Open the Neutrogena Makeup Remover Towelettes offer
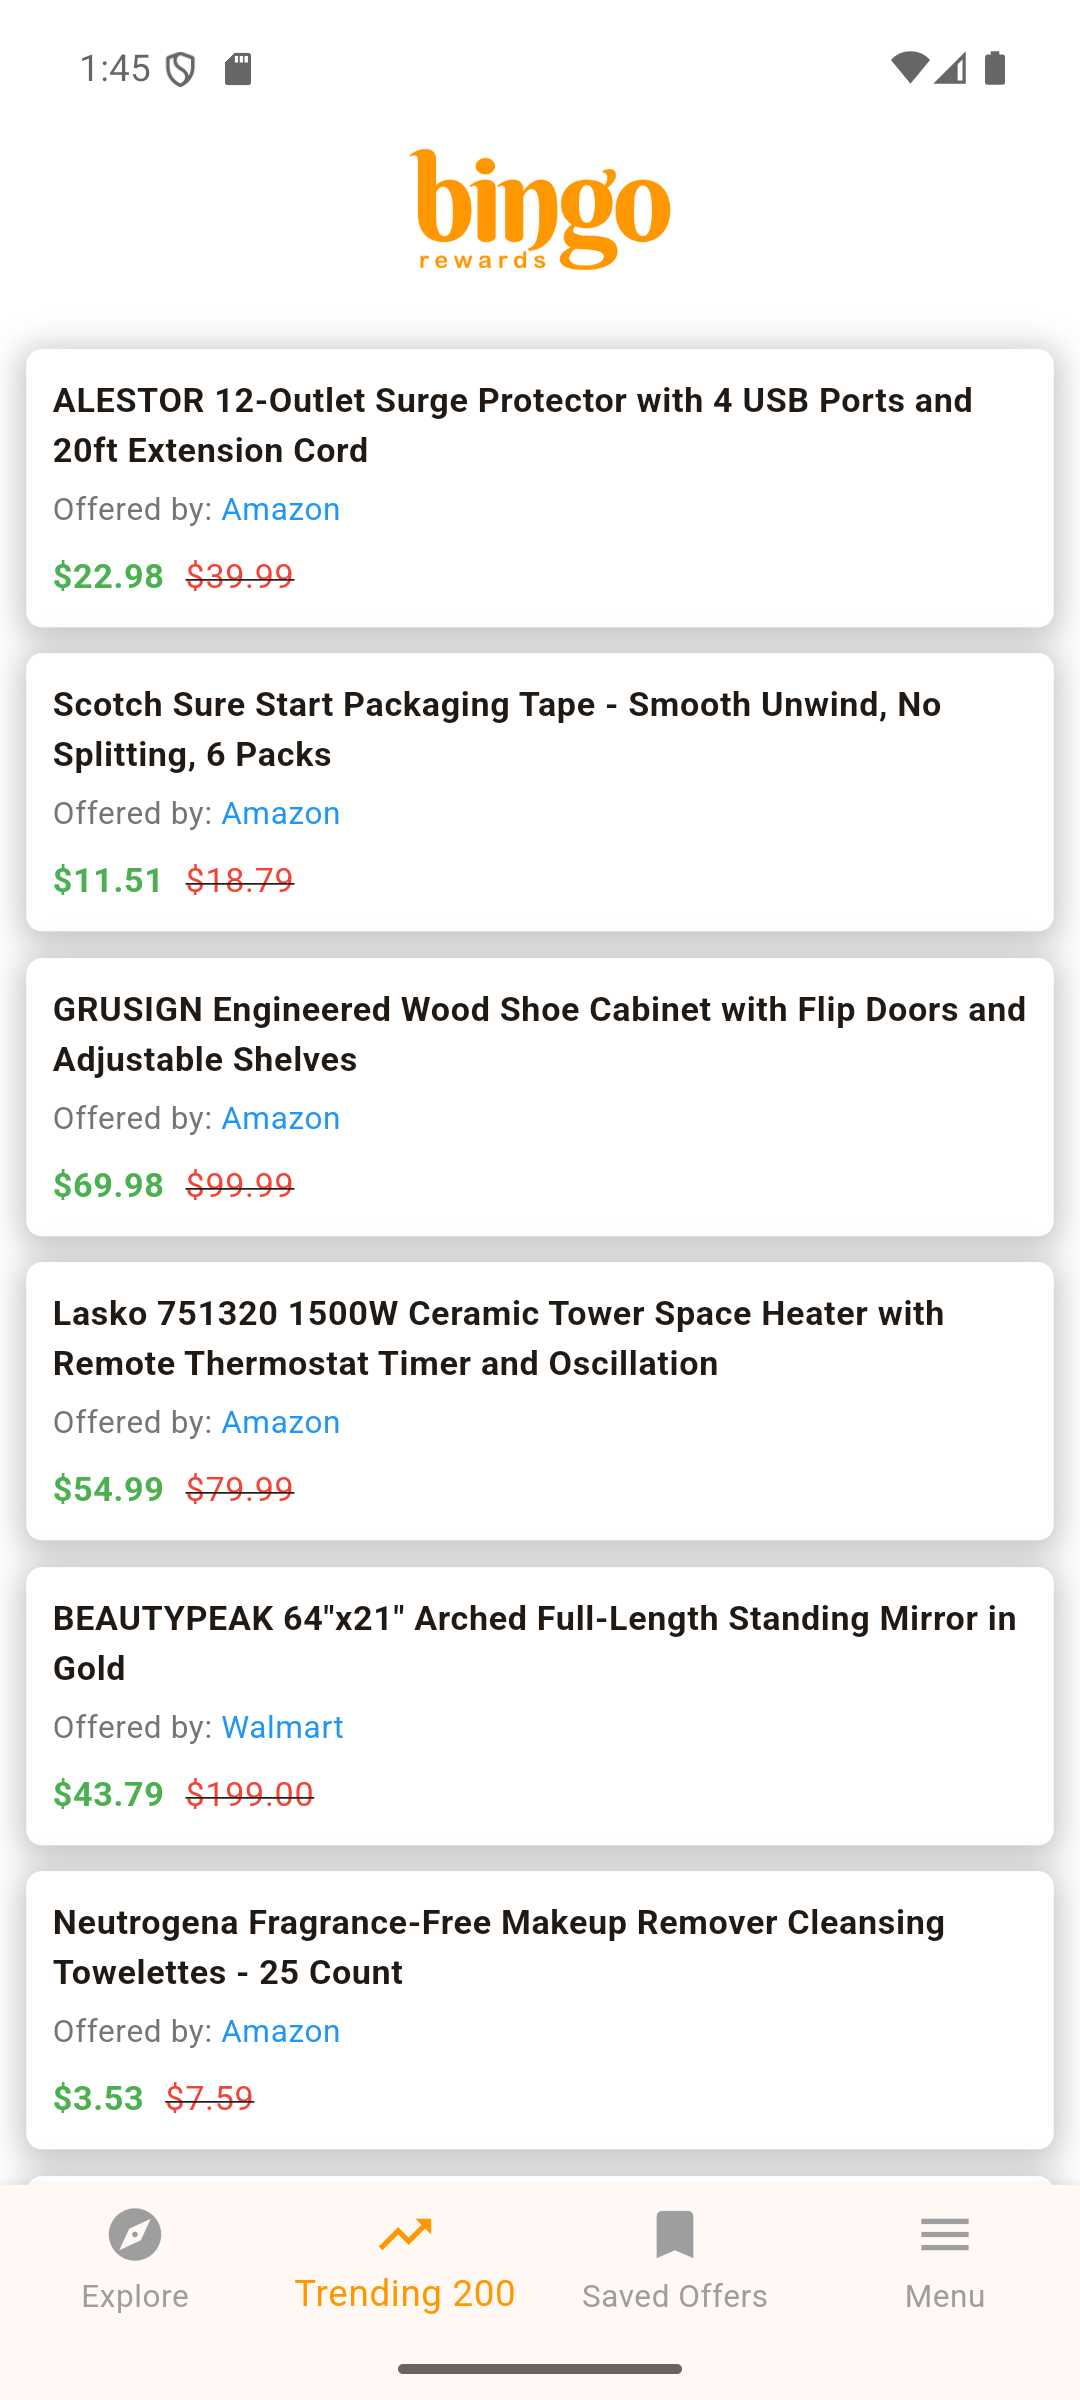The image size is (1080, 2400). tap(499, 1947)
